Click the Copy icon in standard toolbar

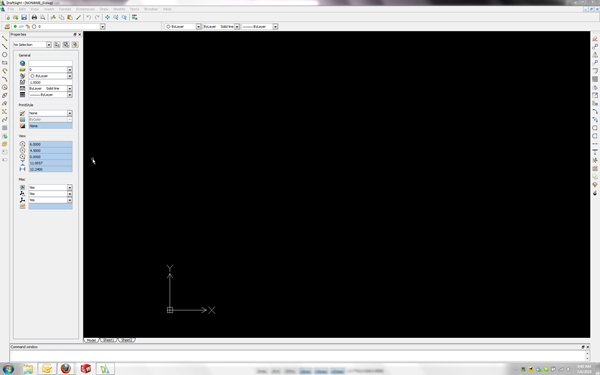coord(61,17)
